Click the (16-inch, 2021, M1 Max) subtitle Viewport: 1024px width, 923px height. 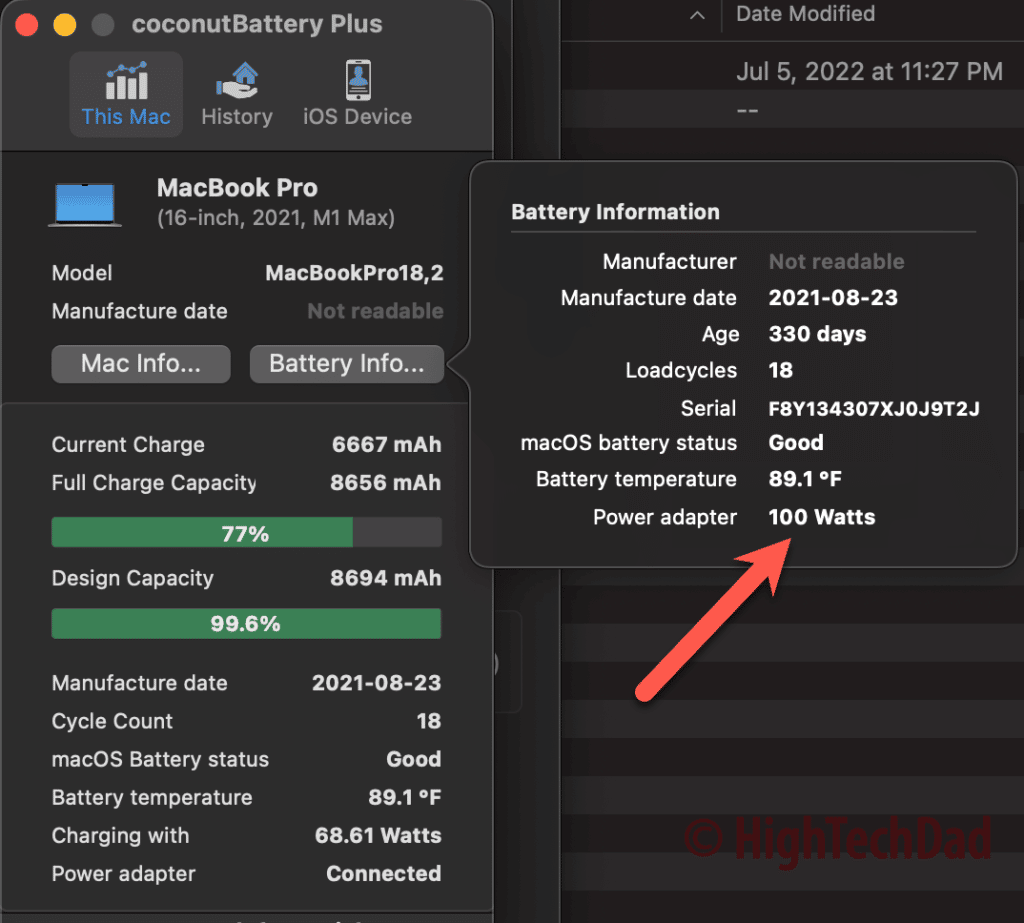(276, 218)
